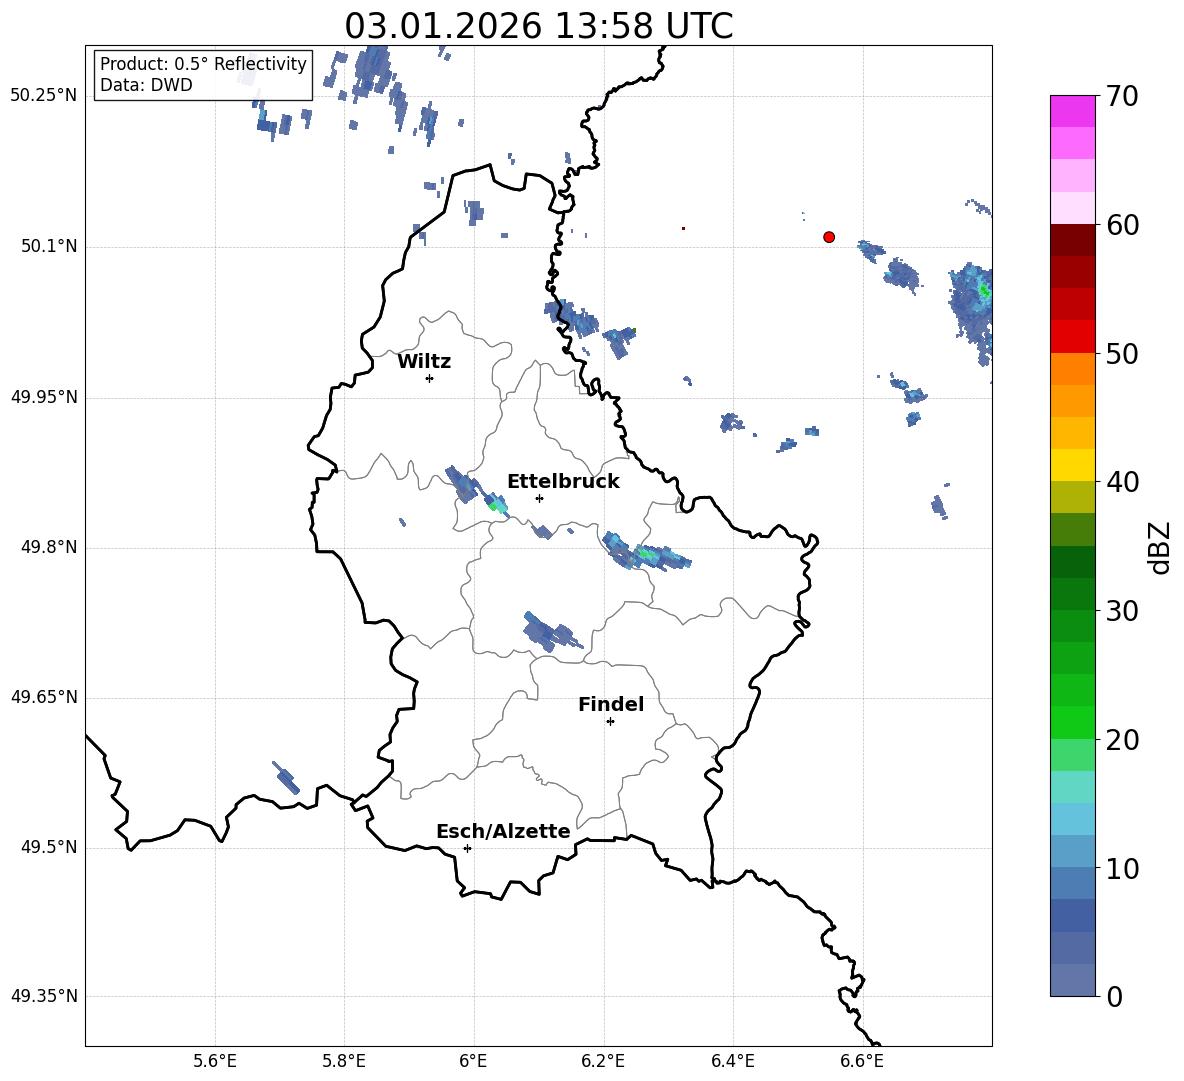The width and height of the screenshot is (1184, 1081).
Task: Pick the yellow colorbar segment at 40
Action: (x=1073, y=465)
